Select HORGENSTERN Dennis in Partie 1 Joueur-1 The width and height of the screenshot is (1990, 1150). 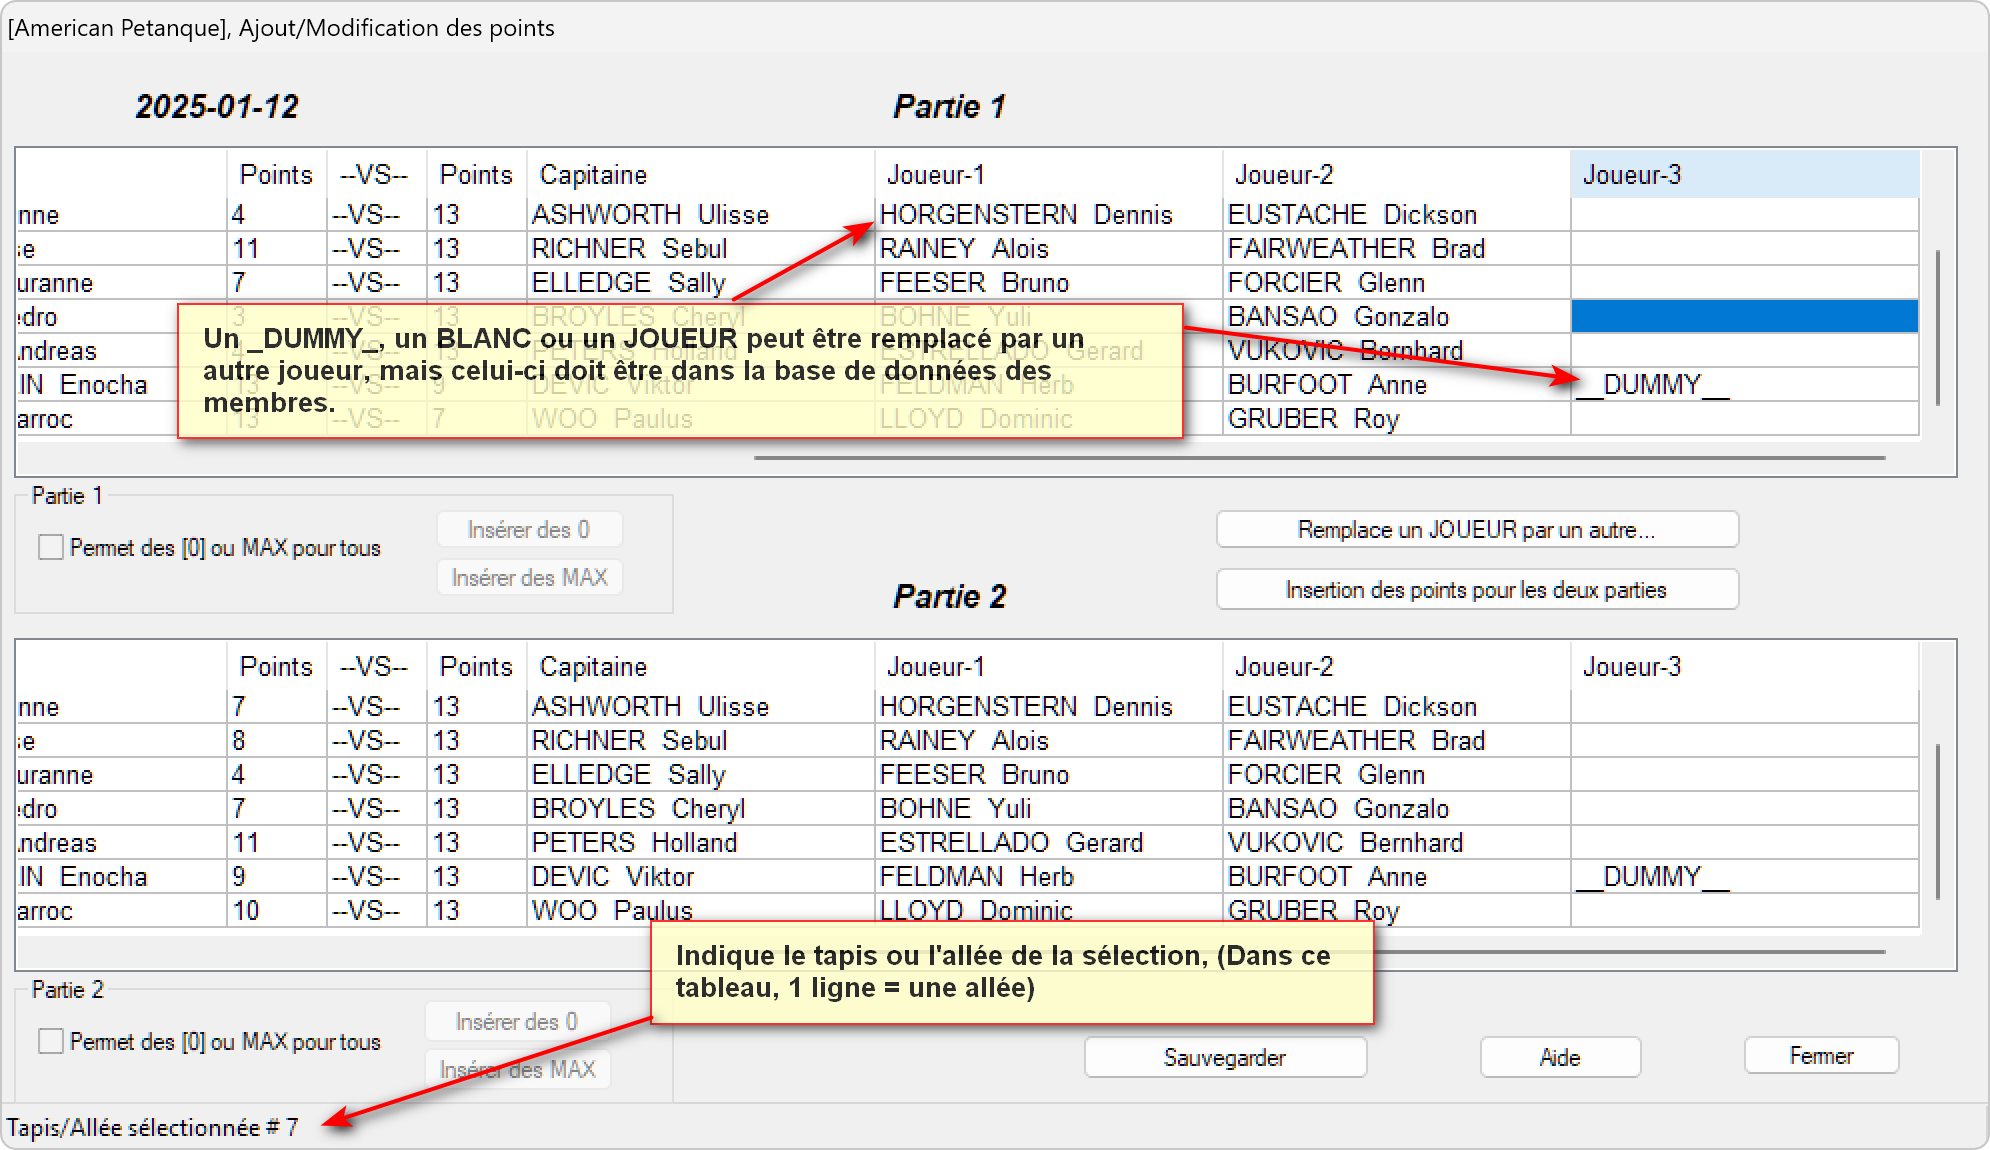(1026, 215)
